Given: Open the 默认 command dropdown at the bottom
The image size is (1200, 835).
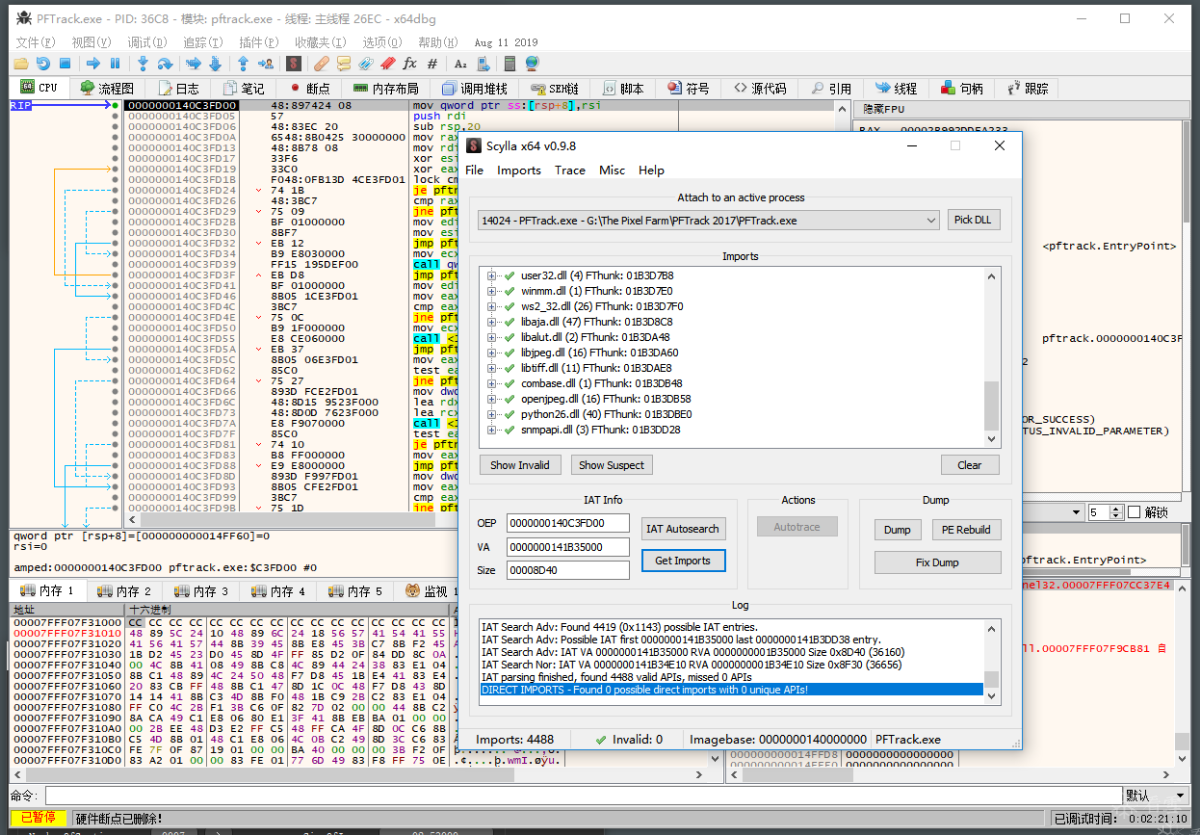Looking at the screenshot, I should (x=1157, y=795).
